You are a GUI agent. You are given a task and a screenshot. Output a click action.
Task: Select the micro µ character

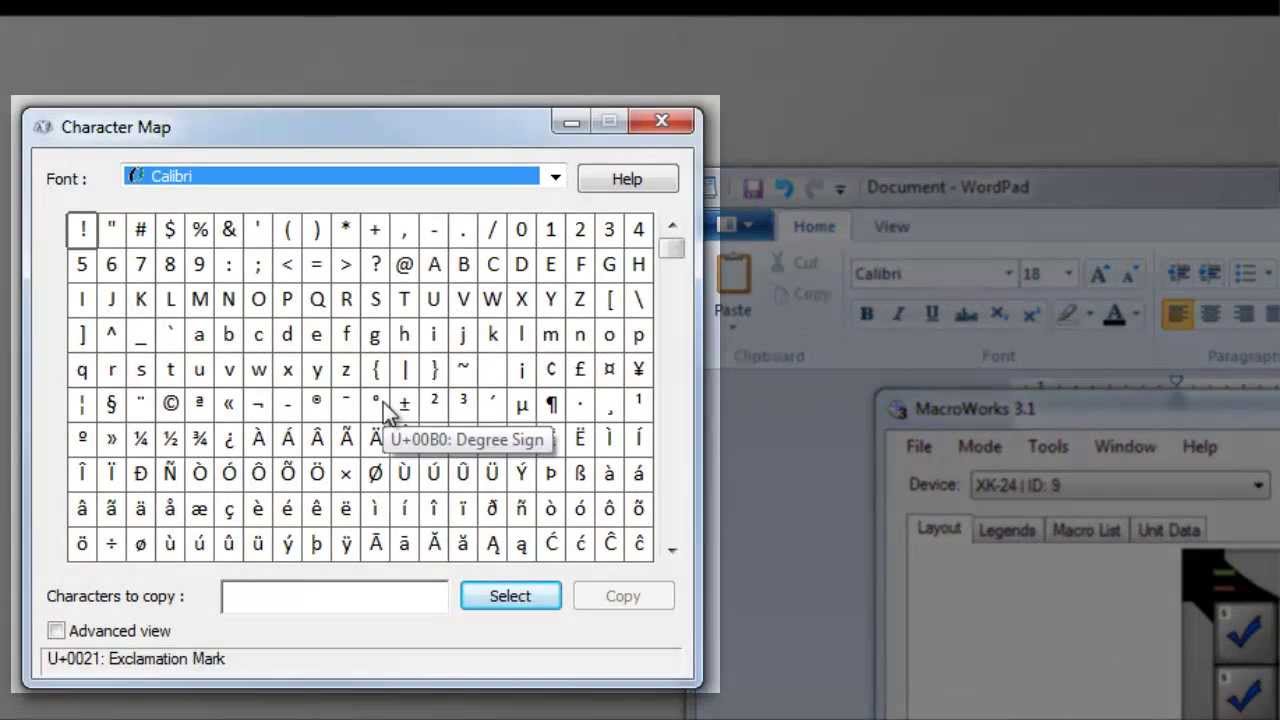[x=521, y=404]
